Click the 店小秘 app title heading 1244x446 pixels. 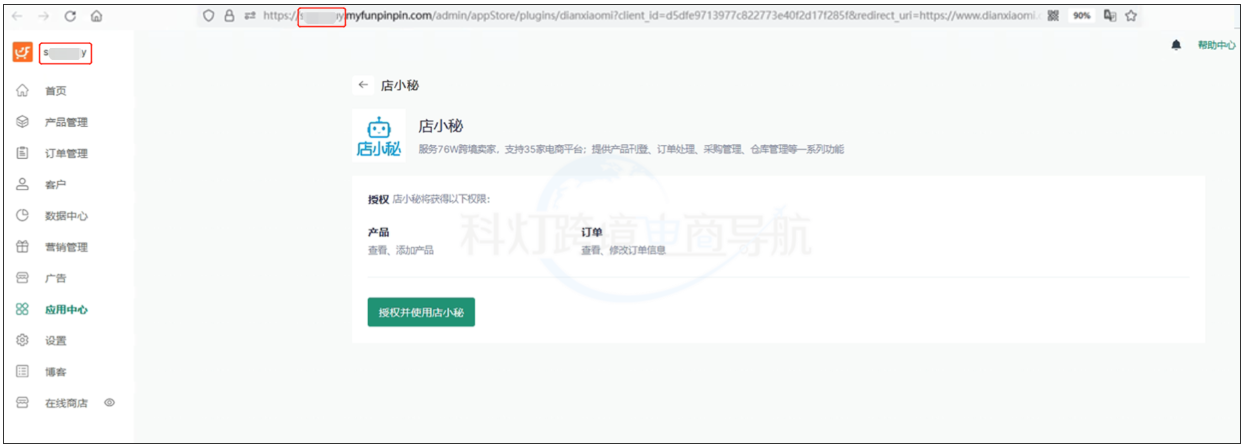click(441, 126)
